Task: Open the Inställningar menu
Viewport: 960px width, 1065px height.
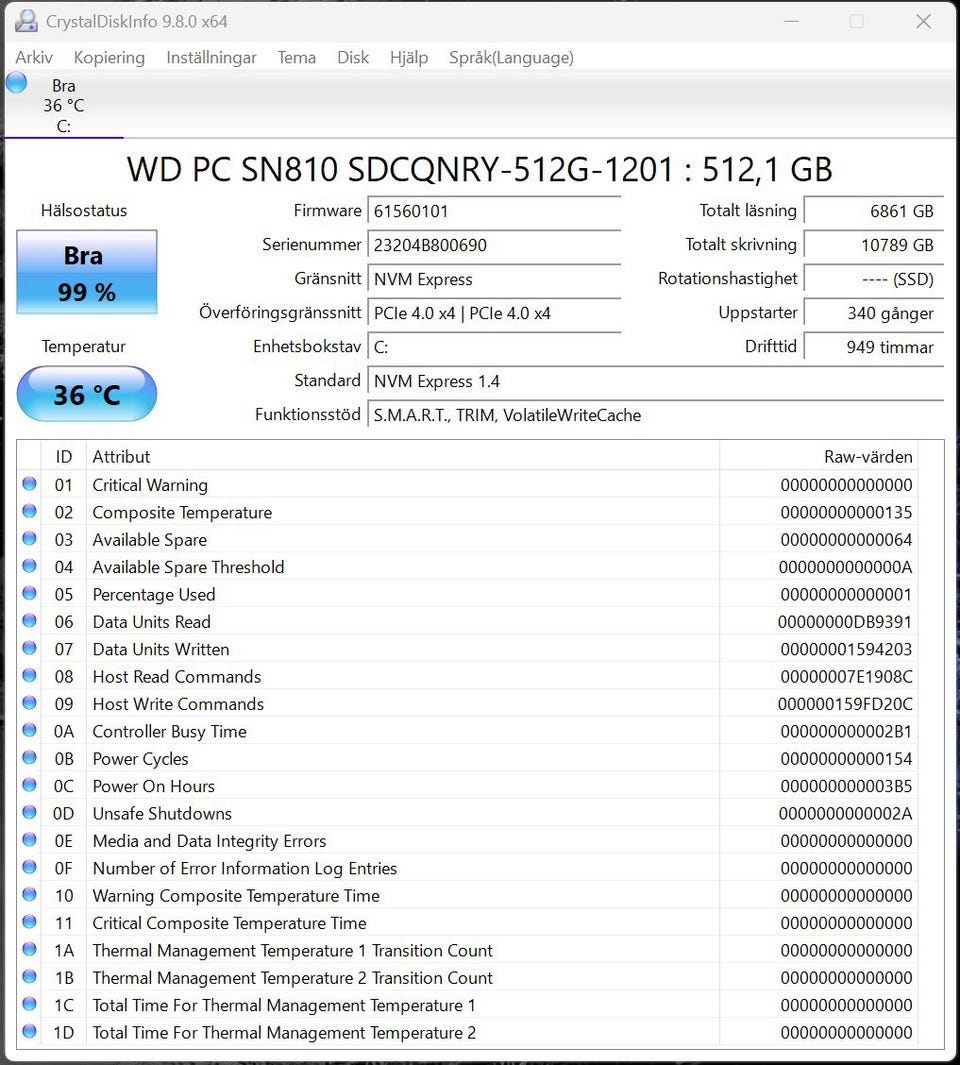Action: [x=211, y=58]
